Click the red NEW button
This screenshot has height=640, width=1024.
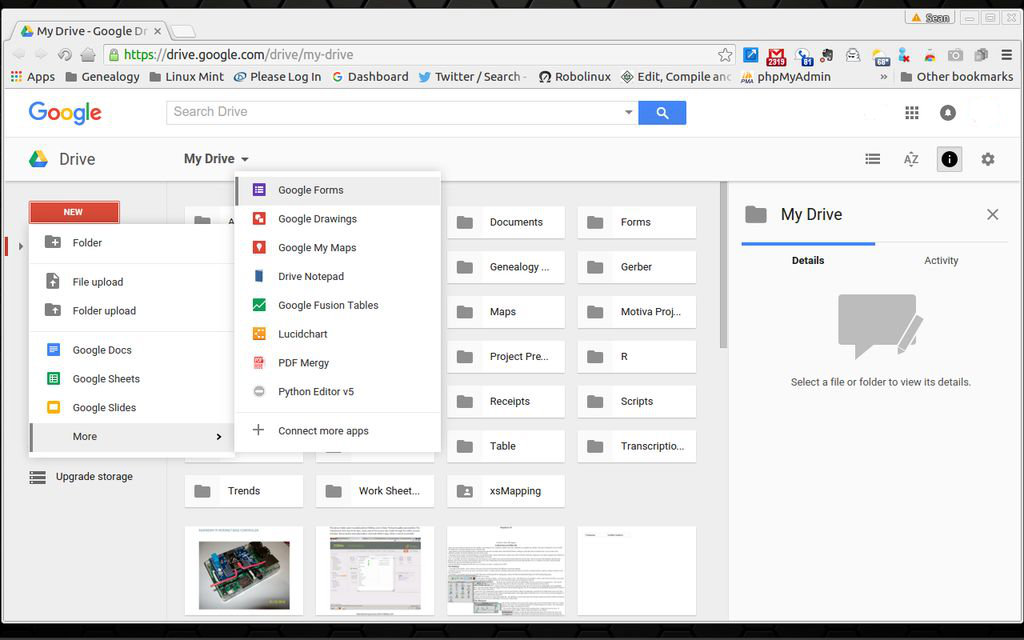(x=74, y=212)
